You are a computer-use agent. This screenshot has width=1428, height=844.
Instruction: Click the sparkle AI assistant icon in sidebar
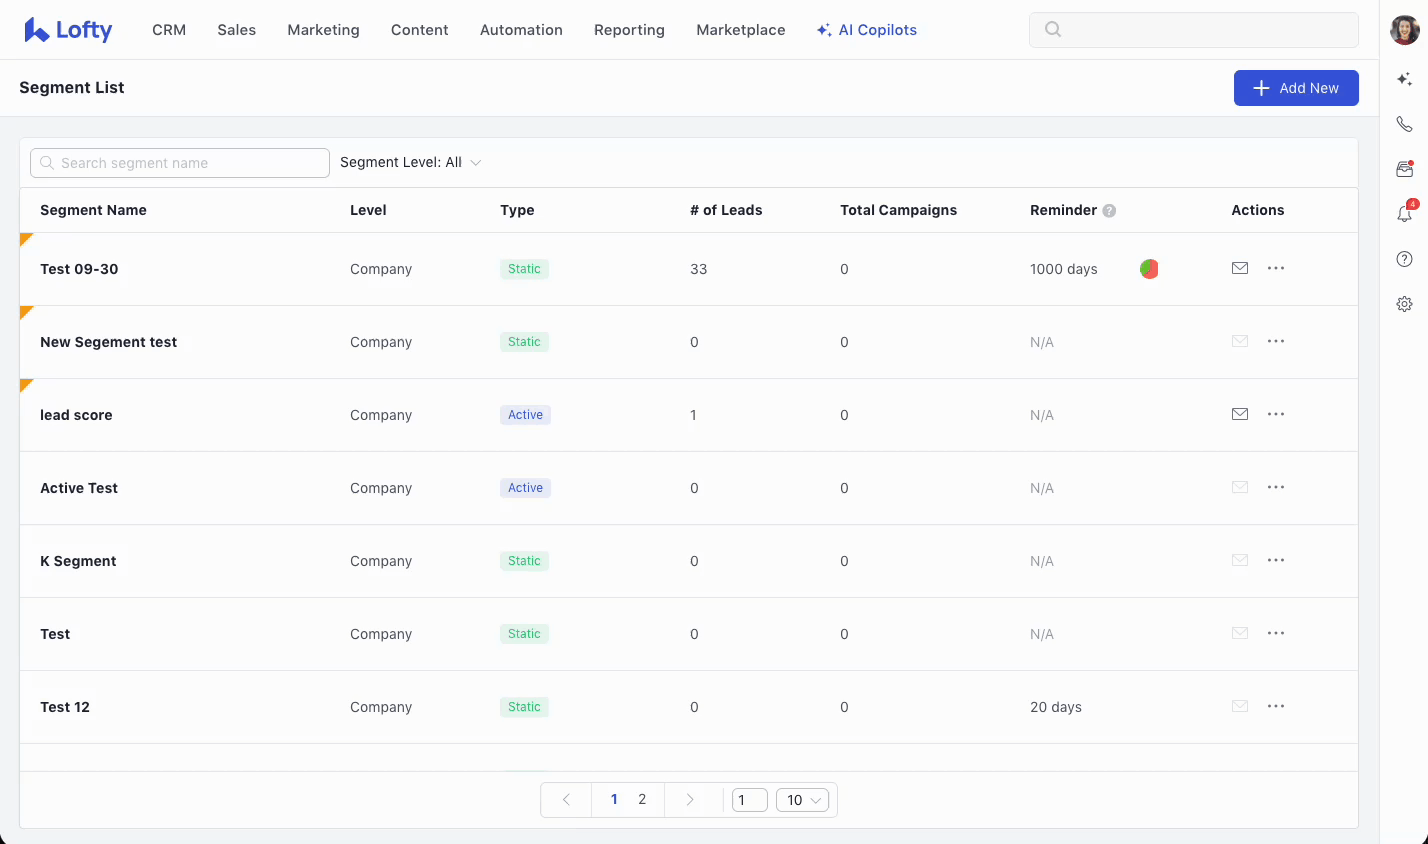[1404, 79]
